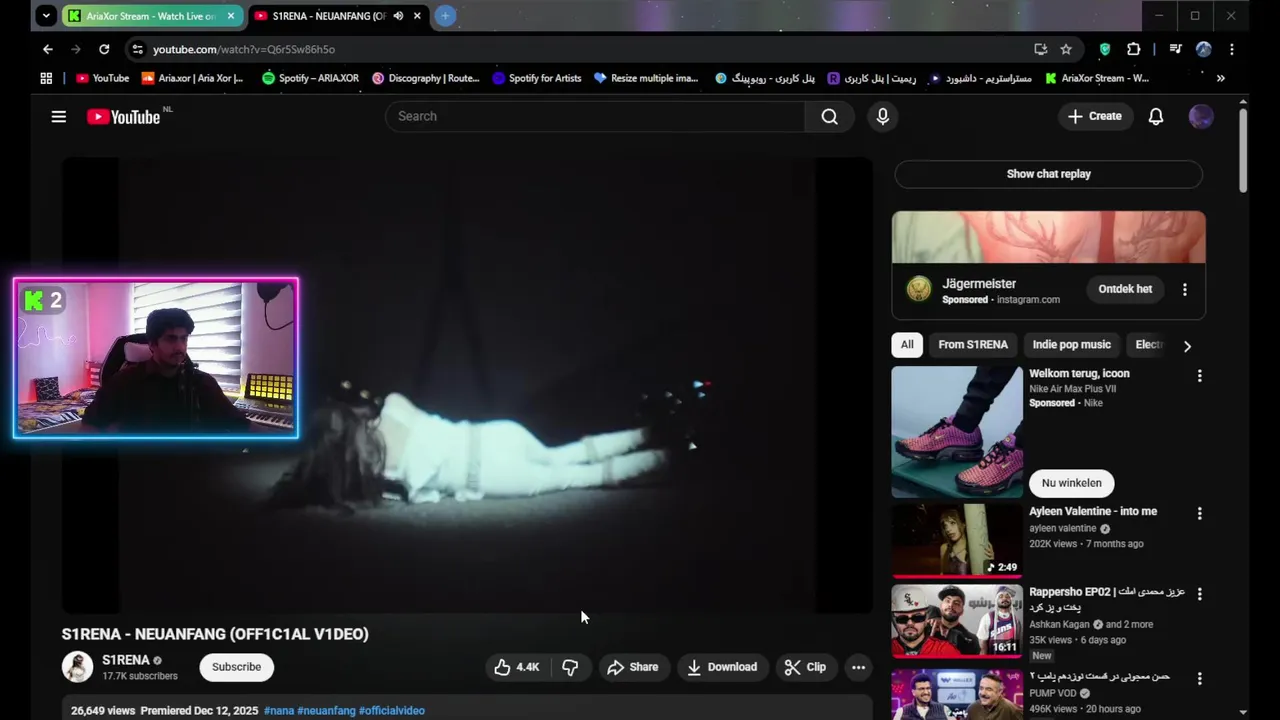This screenshot has width=1280, height=720.
Task: Click the browser address bar URL
Action: point(244,49)
